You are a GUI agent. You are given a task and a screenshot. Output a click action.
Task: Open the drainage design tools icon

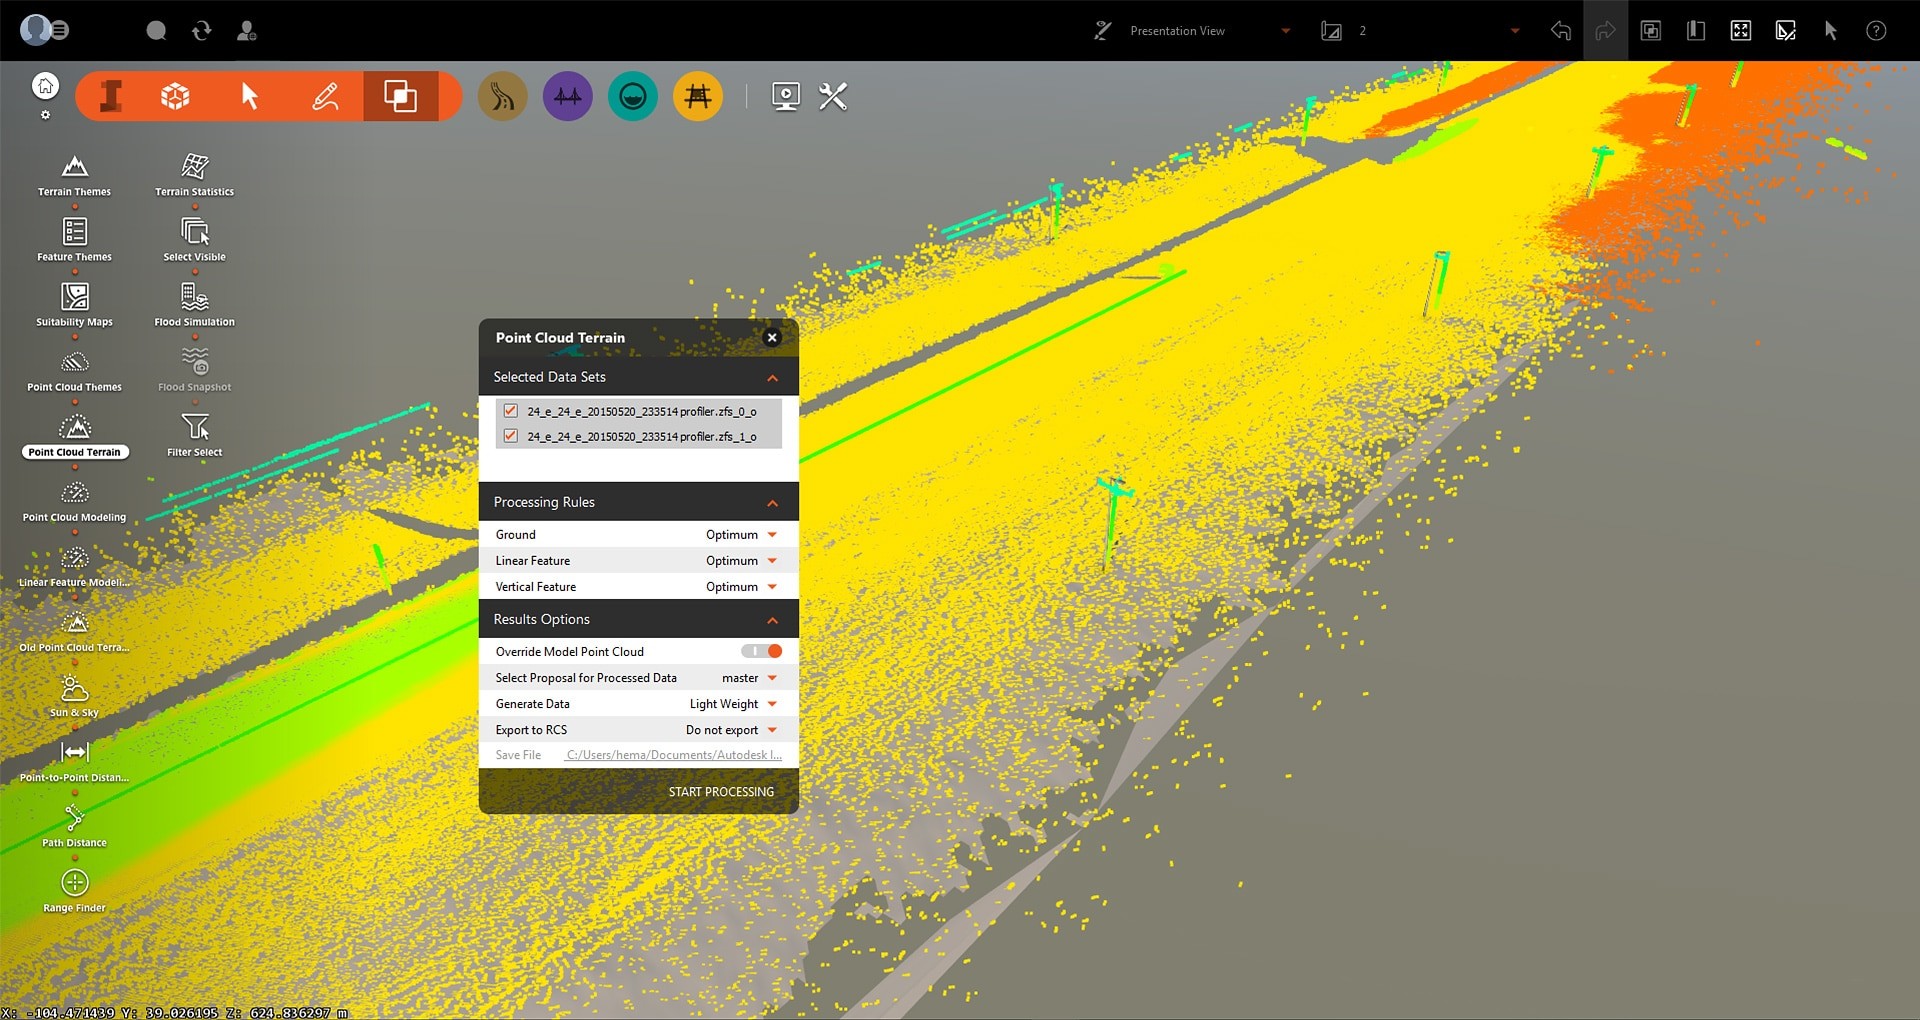point(633,96)
